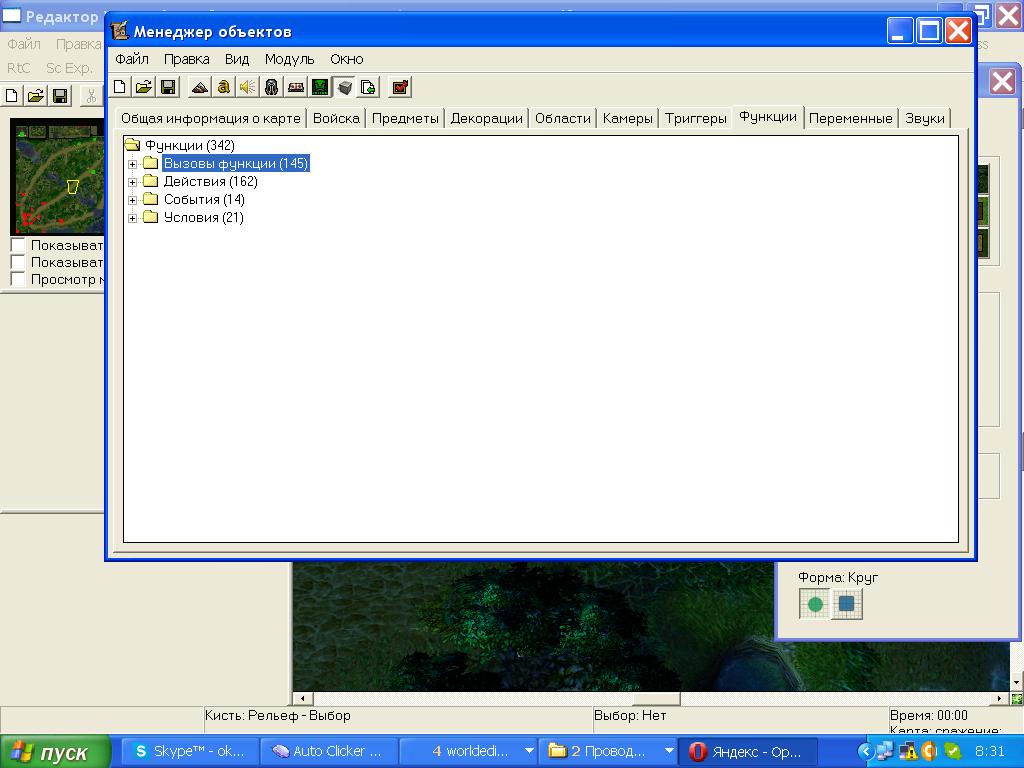
Task: Expand the Действия tree node
Action: click(133, 182)
